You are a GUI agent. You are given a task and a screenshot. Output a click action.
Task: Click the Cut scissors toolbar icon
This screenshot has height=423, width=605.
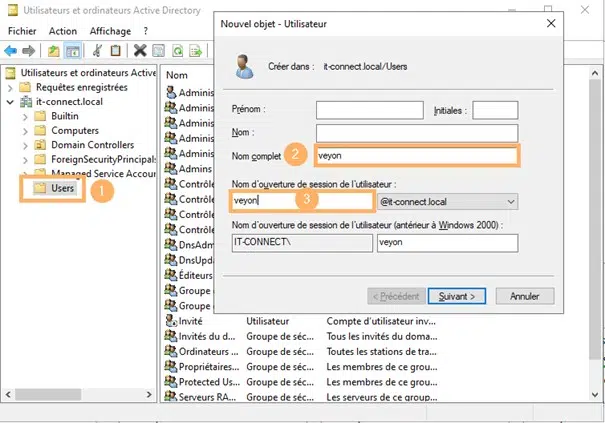click(x=98, y=50)
